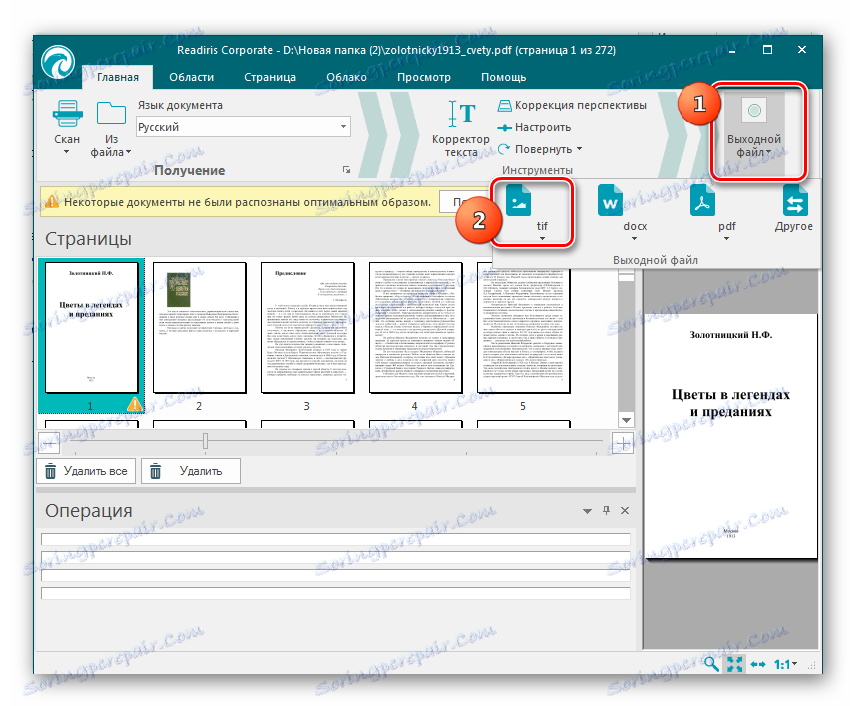
Task: Click the Повернуть rotate tool
Action: coord(535,149)
